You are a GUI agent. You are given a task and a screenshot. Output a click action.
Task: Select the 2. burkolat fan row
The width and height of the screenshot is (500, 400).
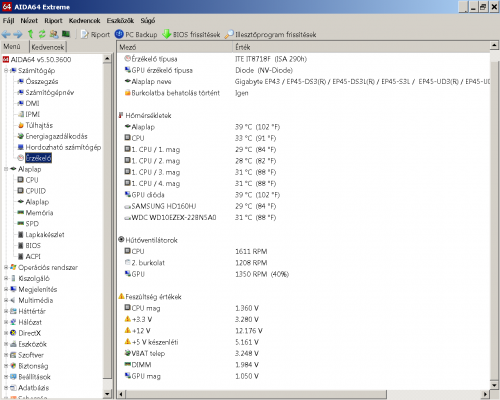(x=303, y=263)
